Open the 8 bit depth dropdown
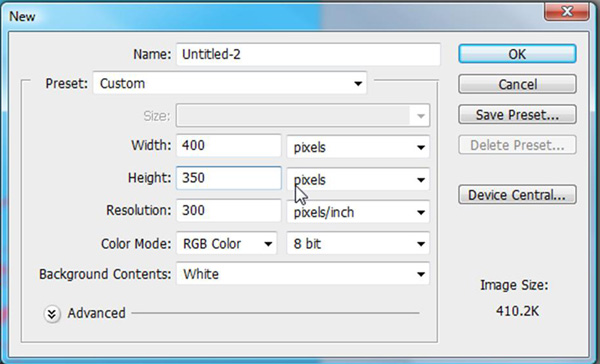Image resolution: width=600 pixels, height=364 pixels. pyautogui.click(x=358, y=243)
